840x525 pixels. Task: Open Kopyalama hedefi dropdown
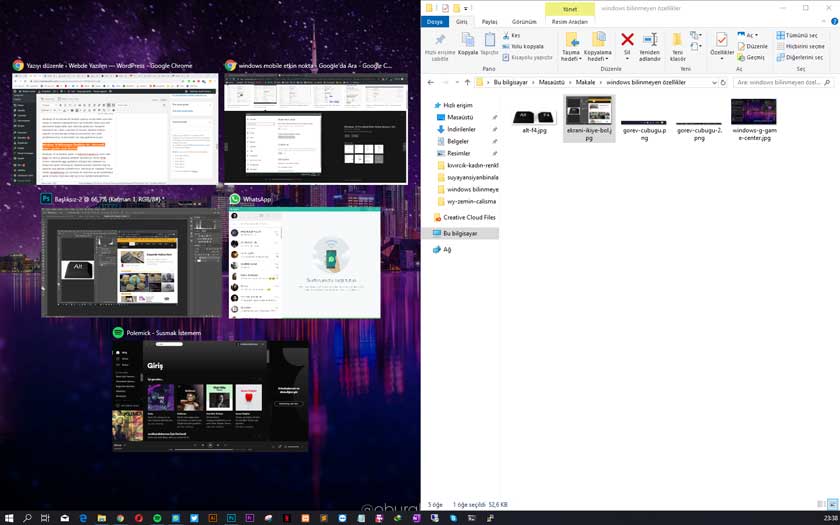[597, 56]
